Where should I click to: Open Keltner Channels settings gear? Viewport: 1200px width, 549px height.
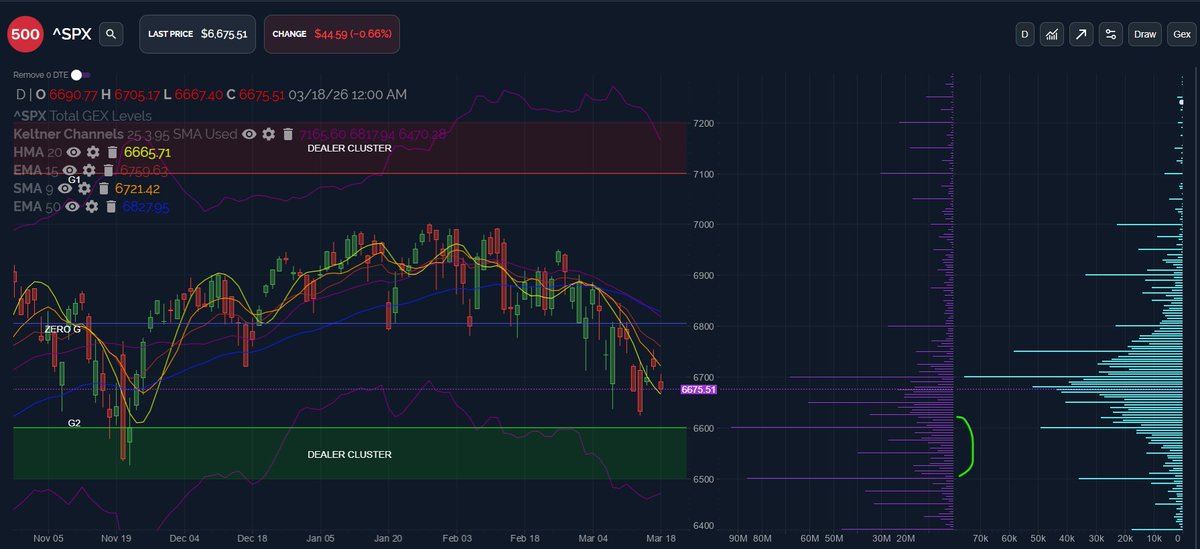(x=268, y=133)
